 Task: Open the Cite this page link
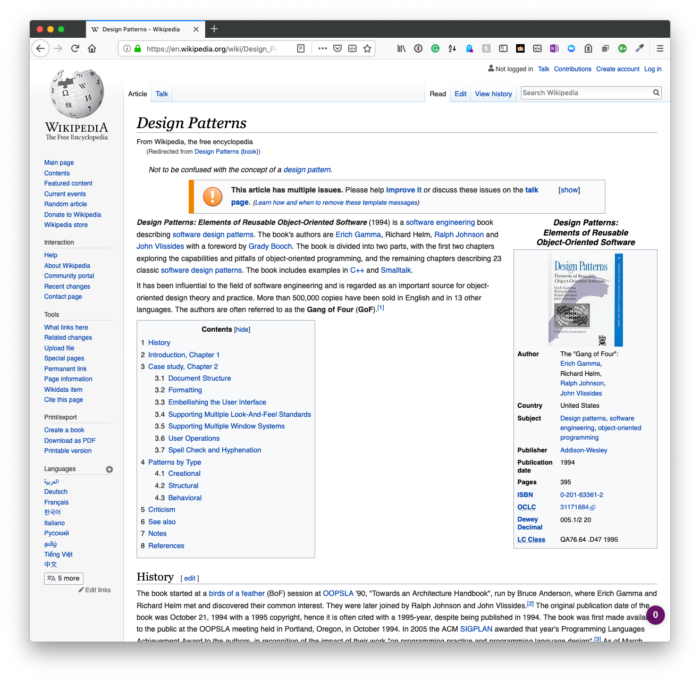(63, 400)
